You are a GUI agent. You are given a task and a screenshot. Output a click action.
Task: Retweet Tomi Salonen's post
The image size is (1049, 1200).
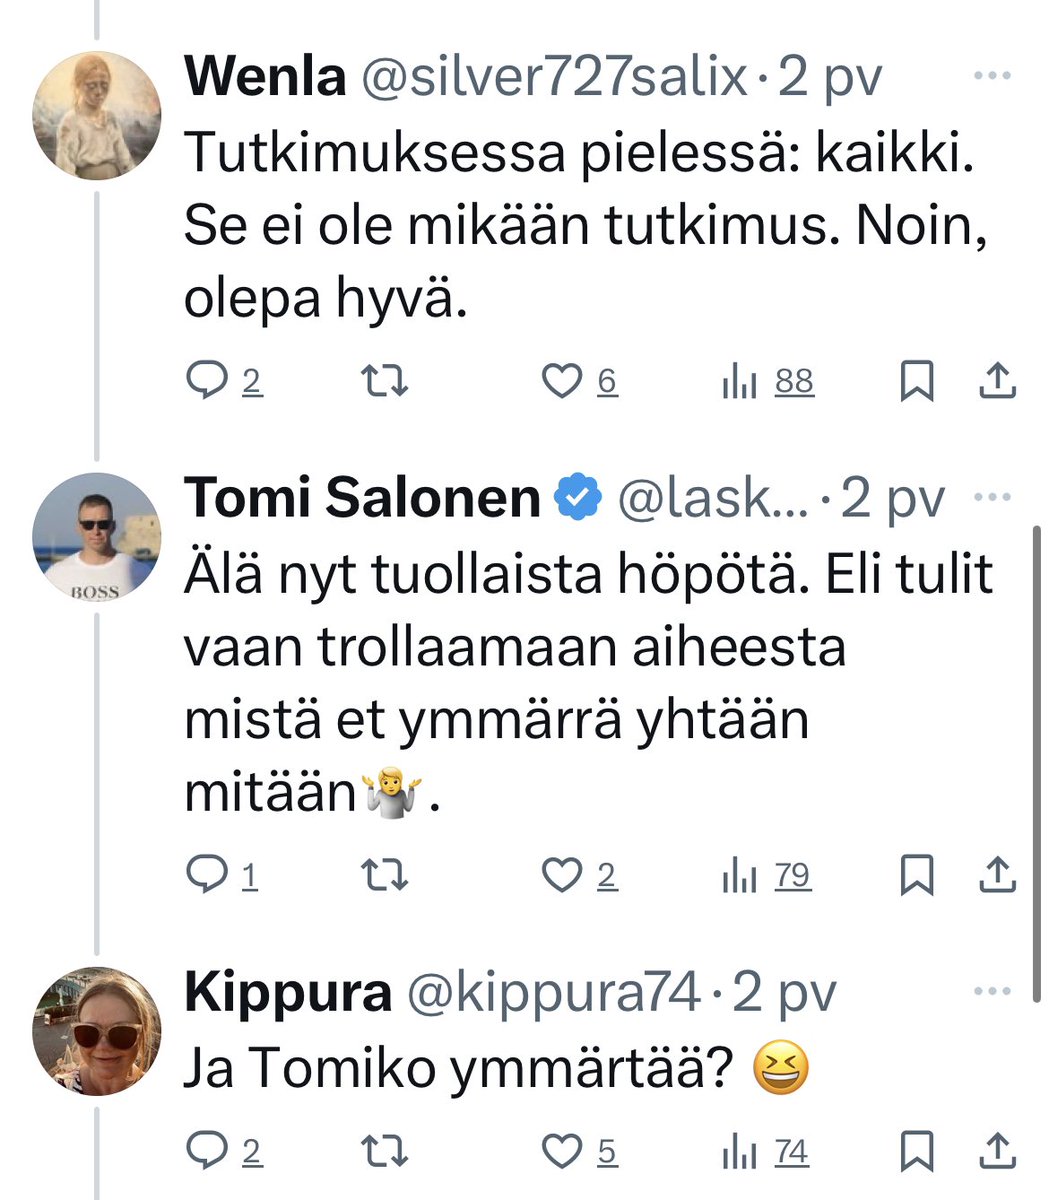click(384, 877)
